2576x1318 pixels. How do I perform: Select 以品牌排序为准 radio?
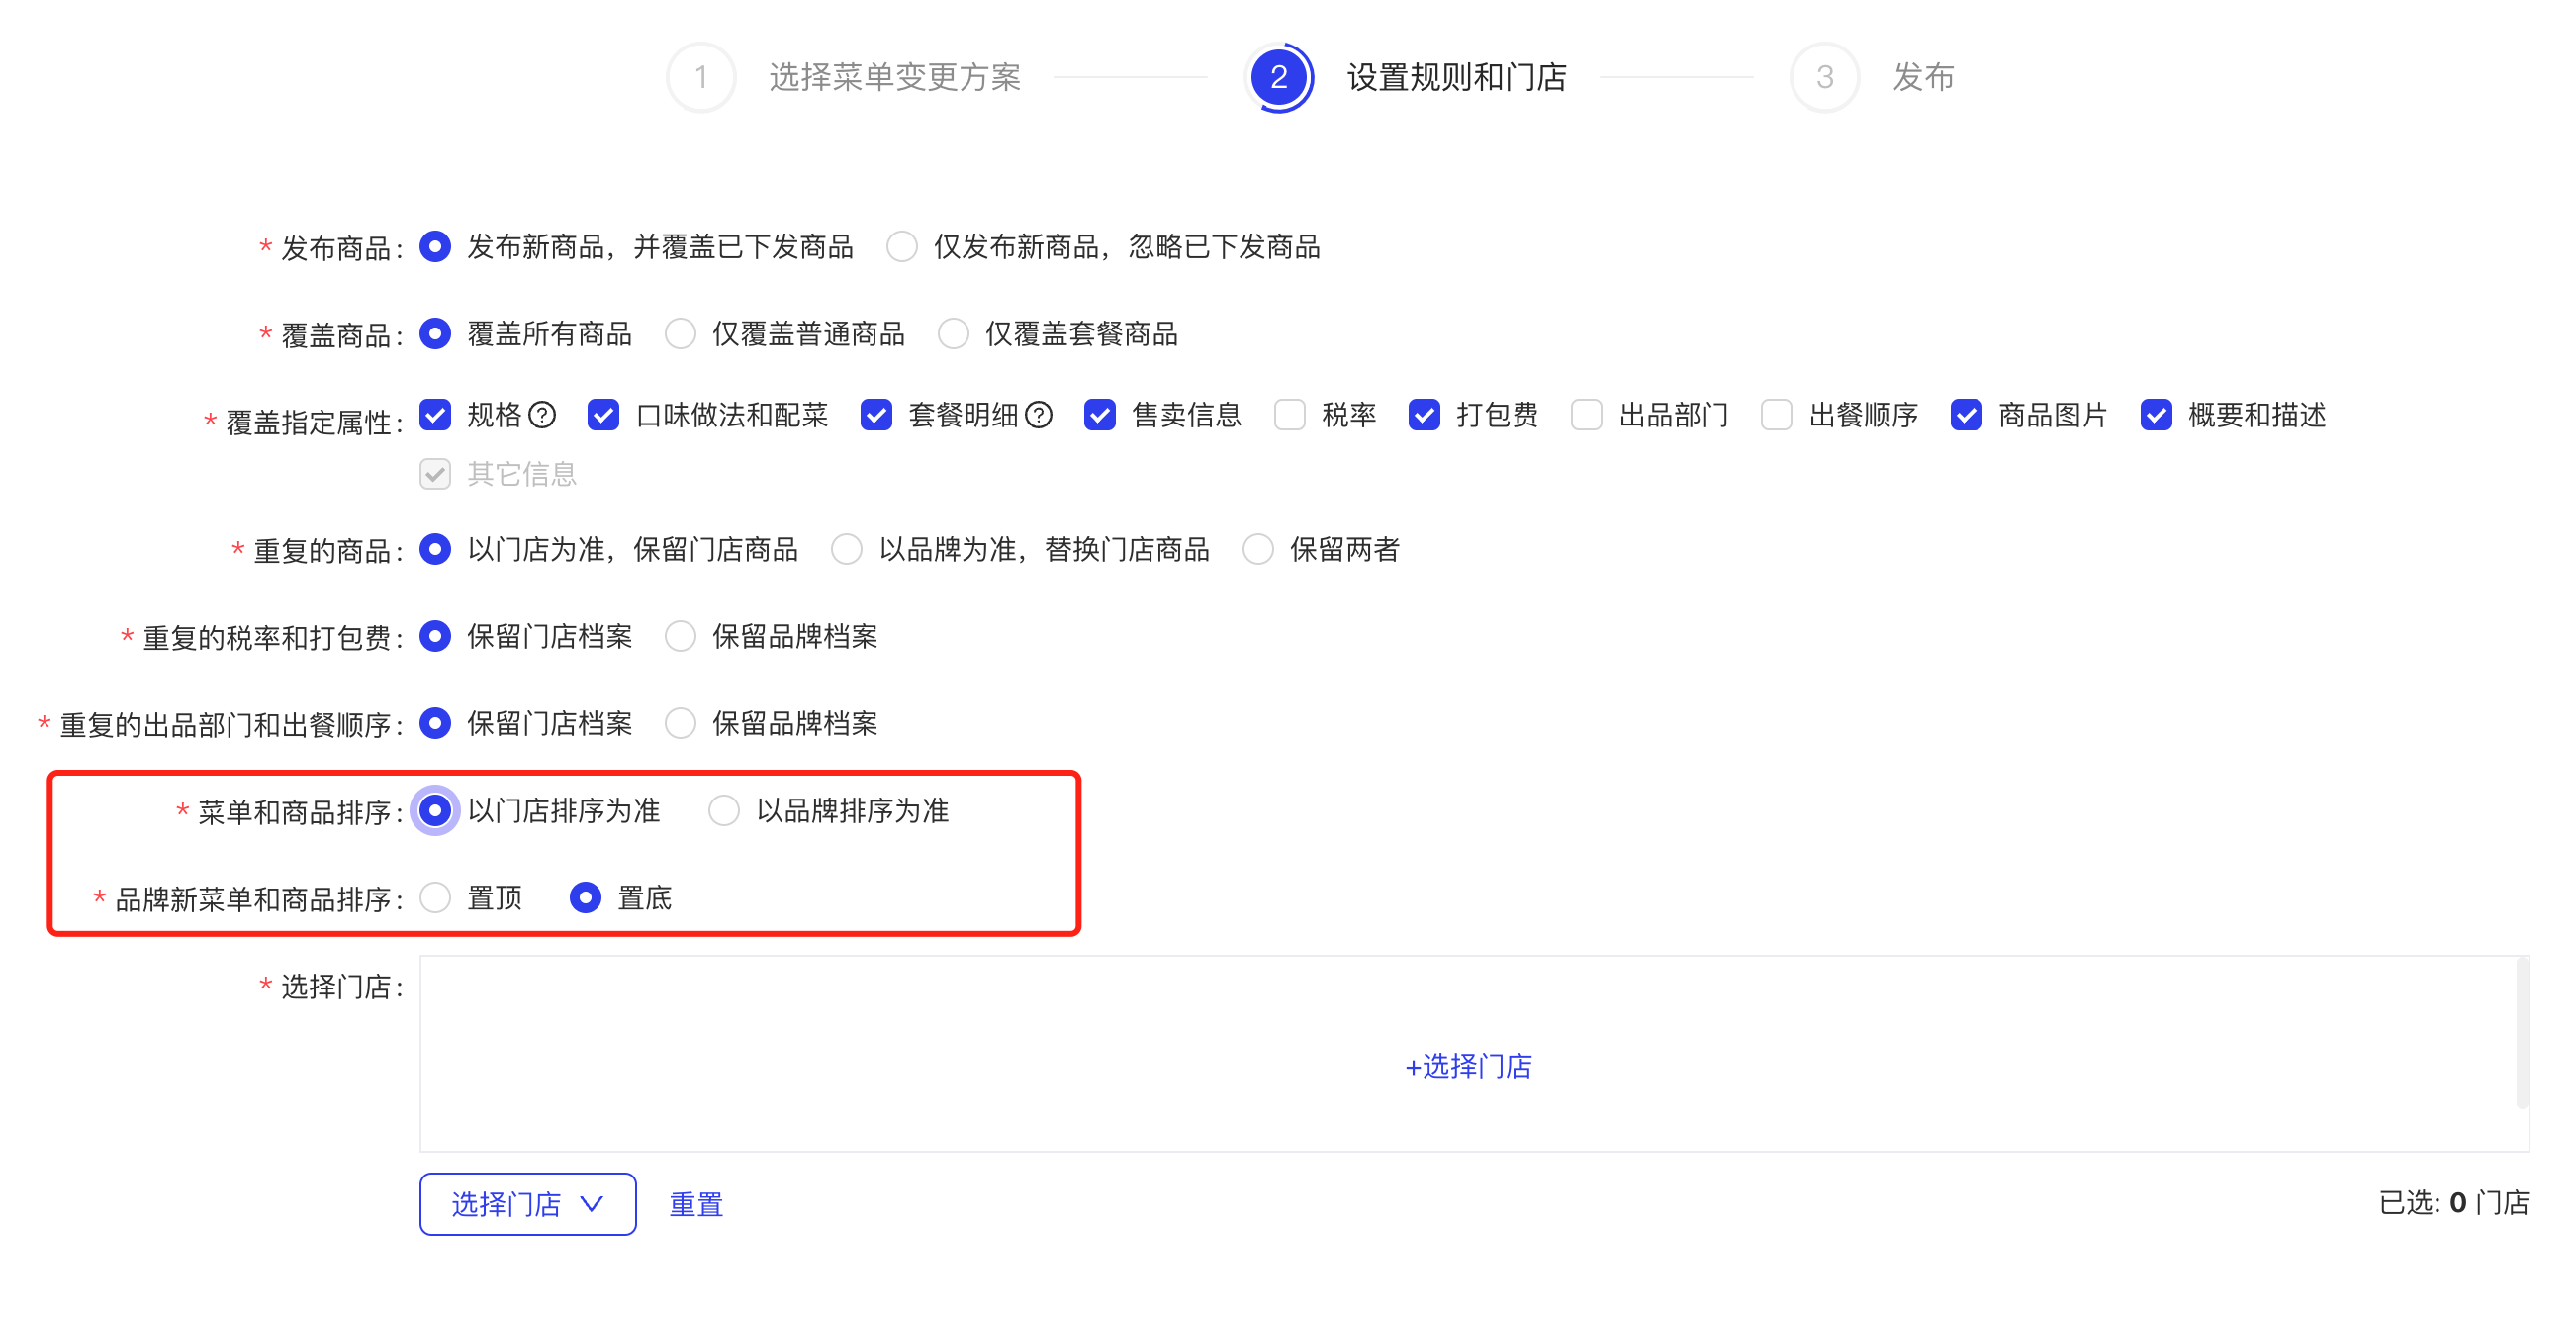pyautogui.click(x=724, y=810)
